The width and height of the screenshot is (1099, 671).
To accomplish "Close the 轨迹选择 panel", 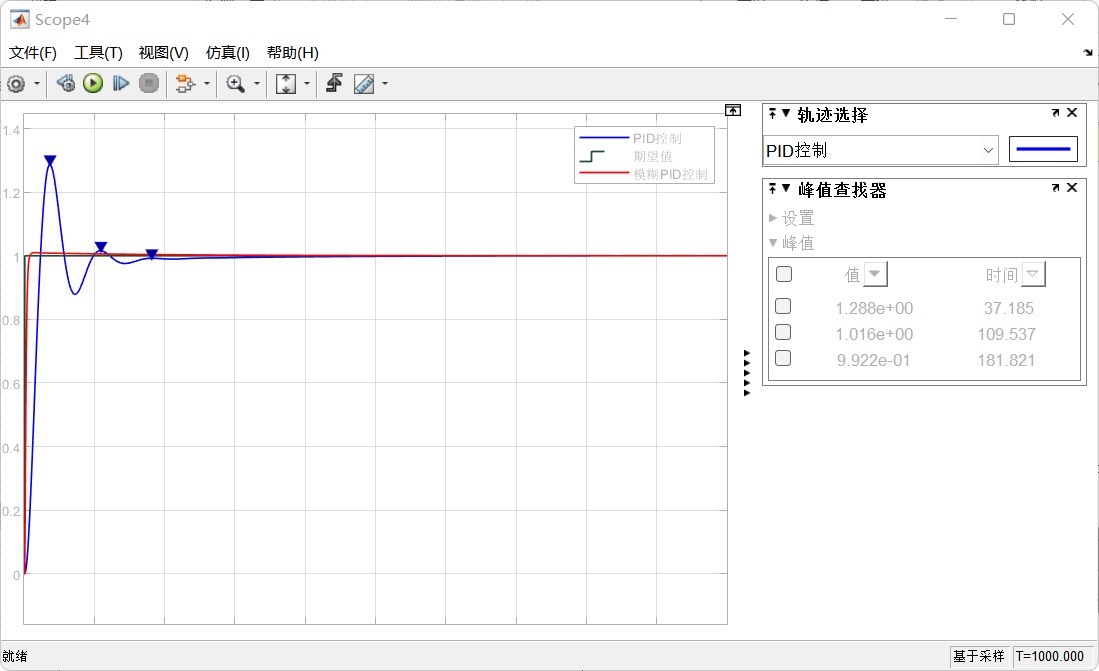I will click(x=1072, y=112).
